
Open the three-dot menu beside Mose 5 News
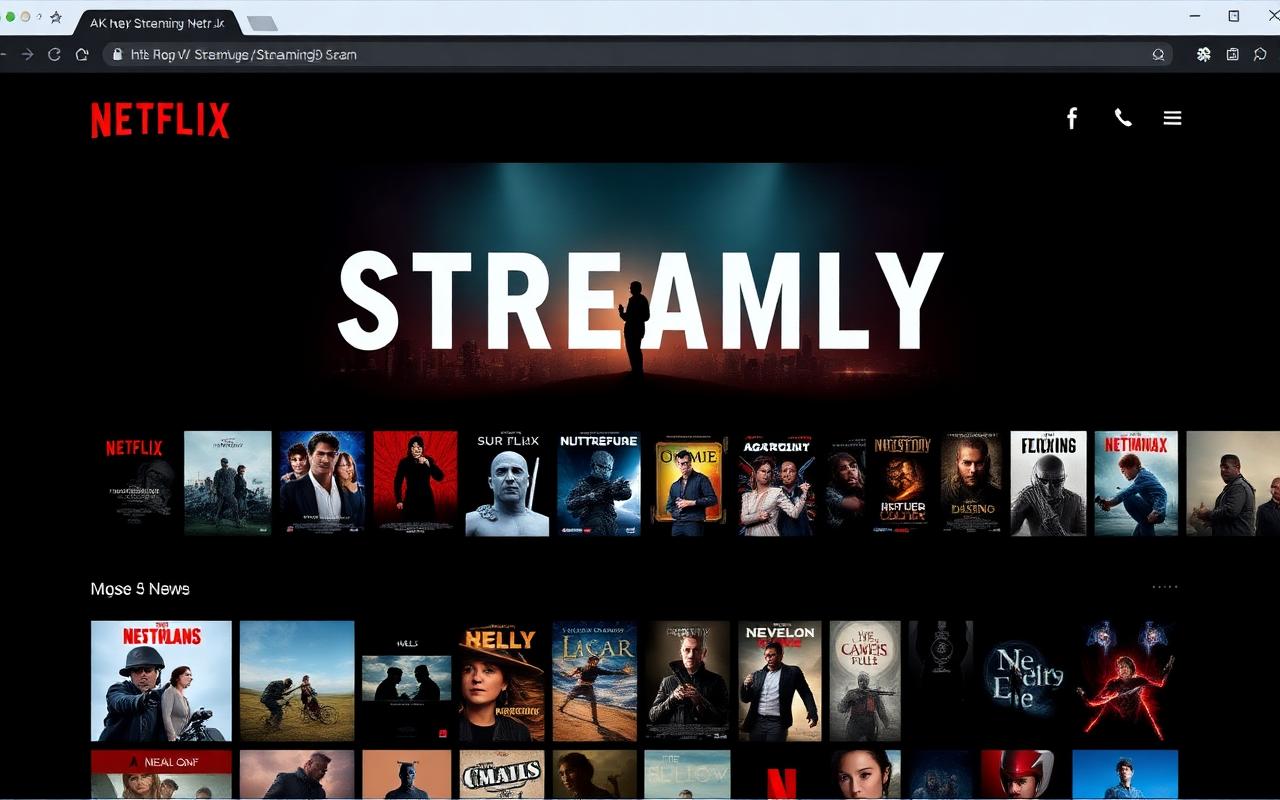[x=1165, y=587]
